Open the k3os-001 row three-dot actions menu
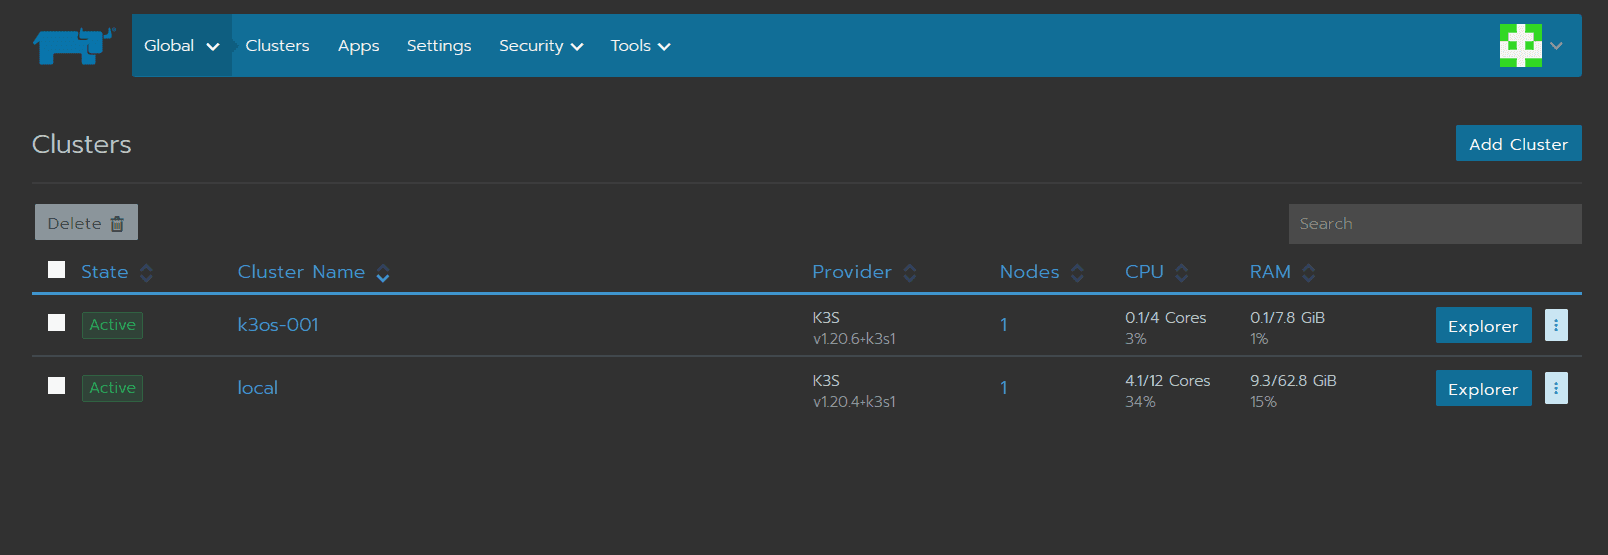The width and height of the screenshot is (1608, 555). click(x=1556, y=325)
